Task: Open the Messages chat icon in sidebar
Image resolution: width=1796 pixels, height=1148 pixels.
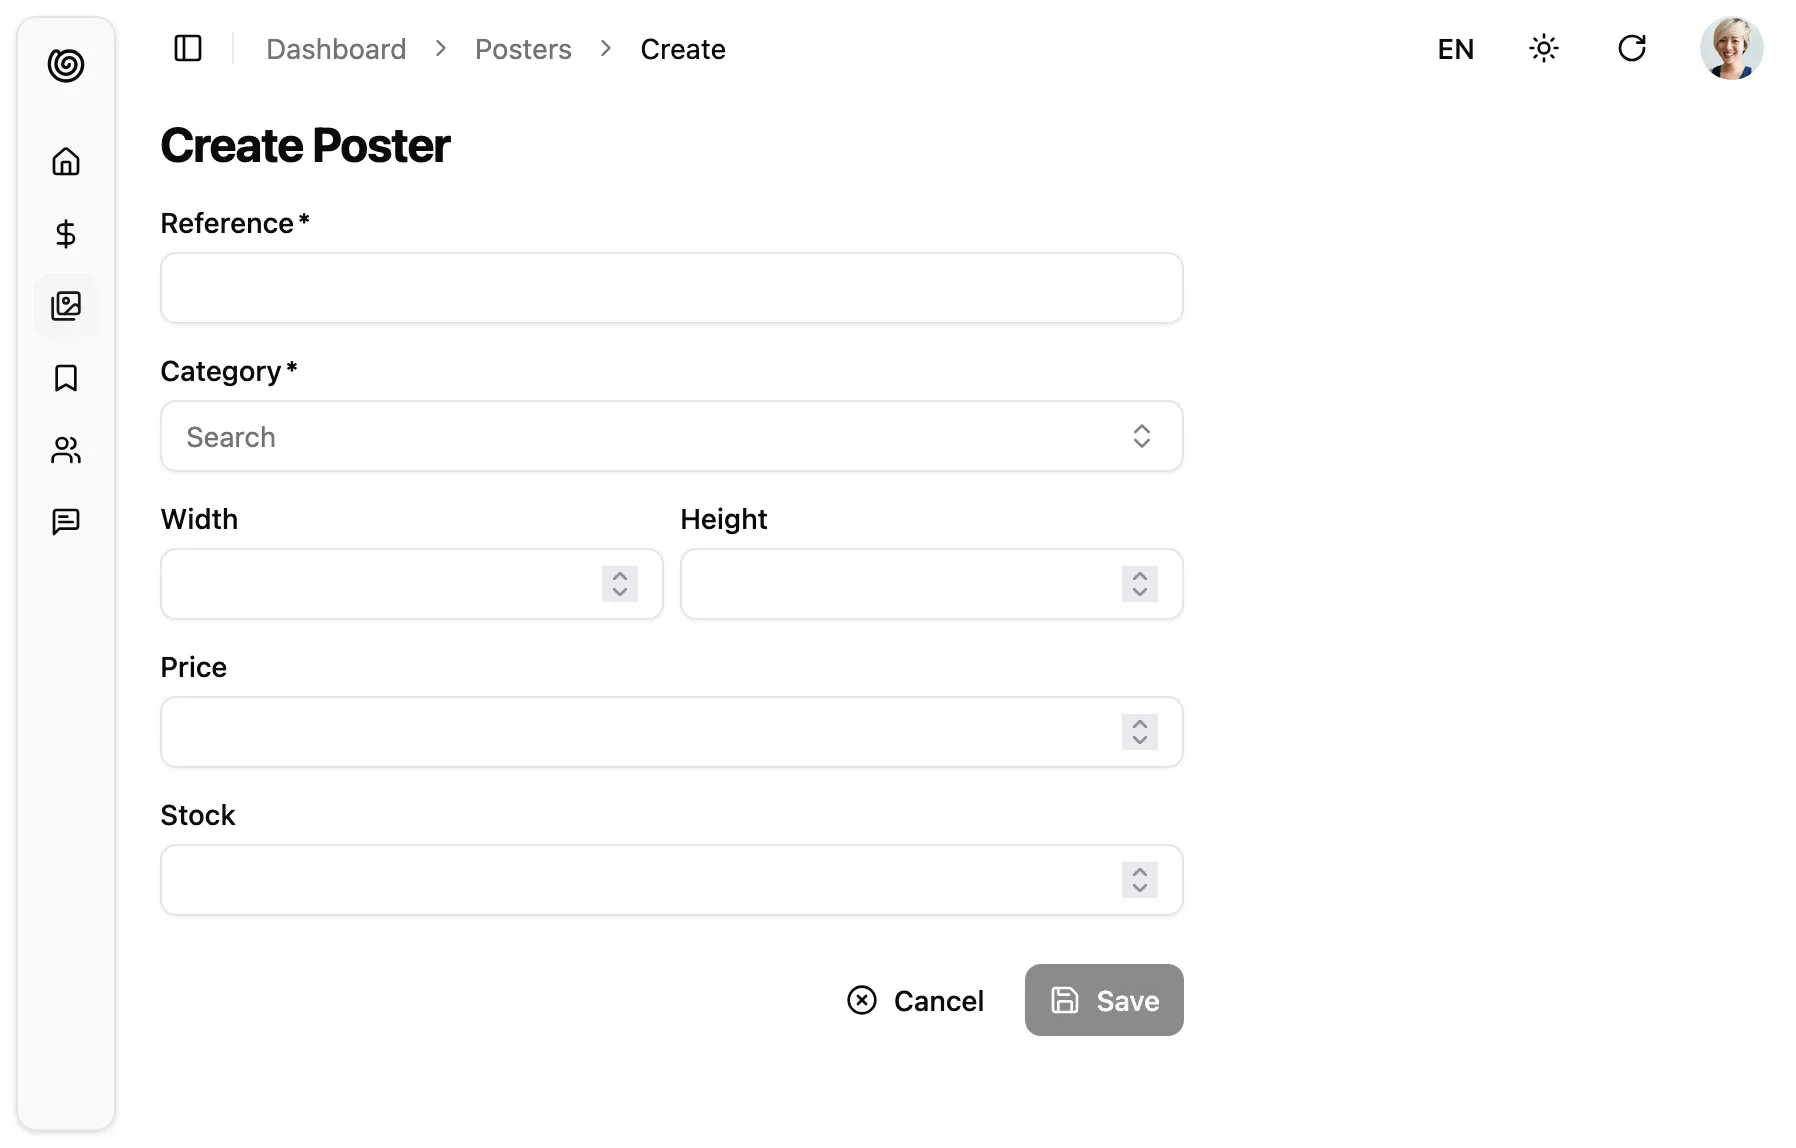Action: [x=66, y=521]
